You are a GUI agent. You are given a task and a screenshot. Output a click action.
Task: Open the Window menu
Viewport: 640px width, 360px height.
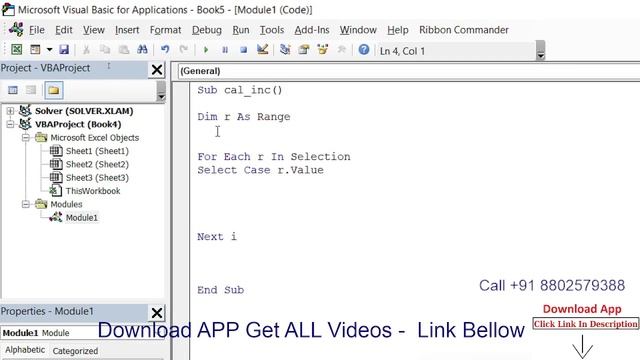click(x=358, y=30)
